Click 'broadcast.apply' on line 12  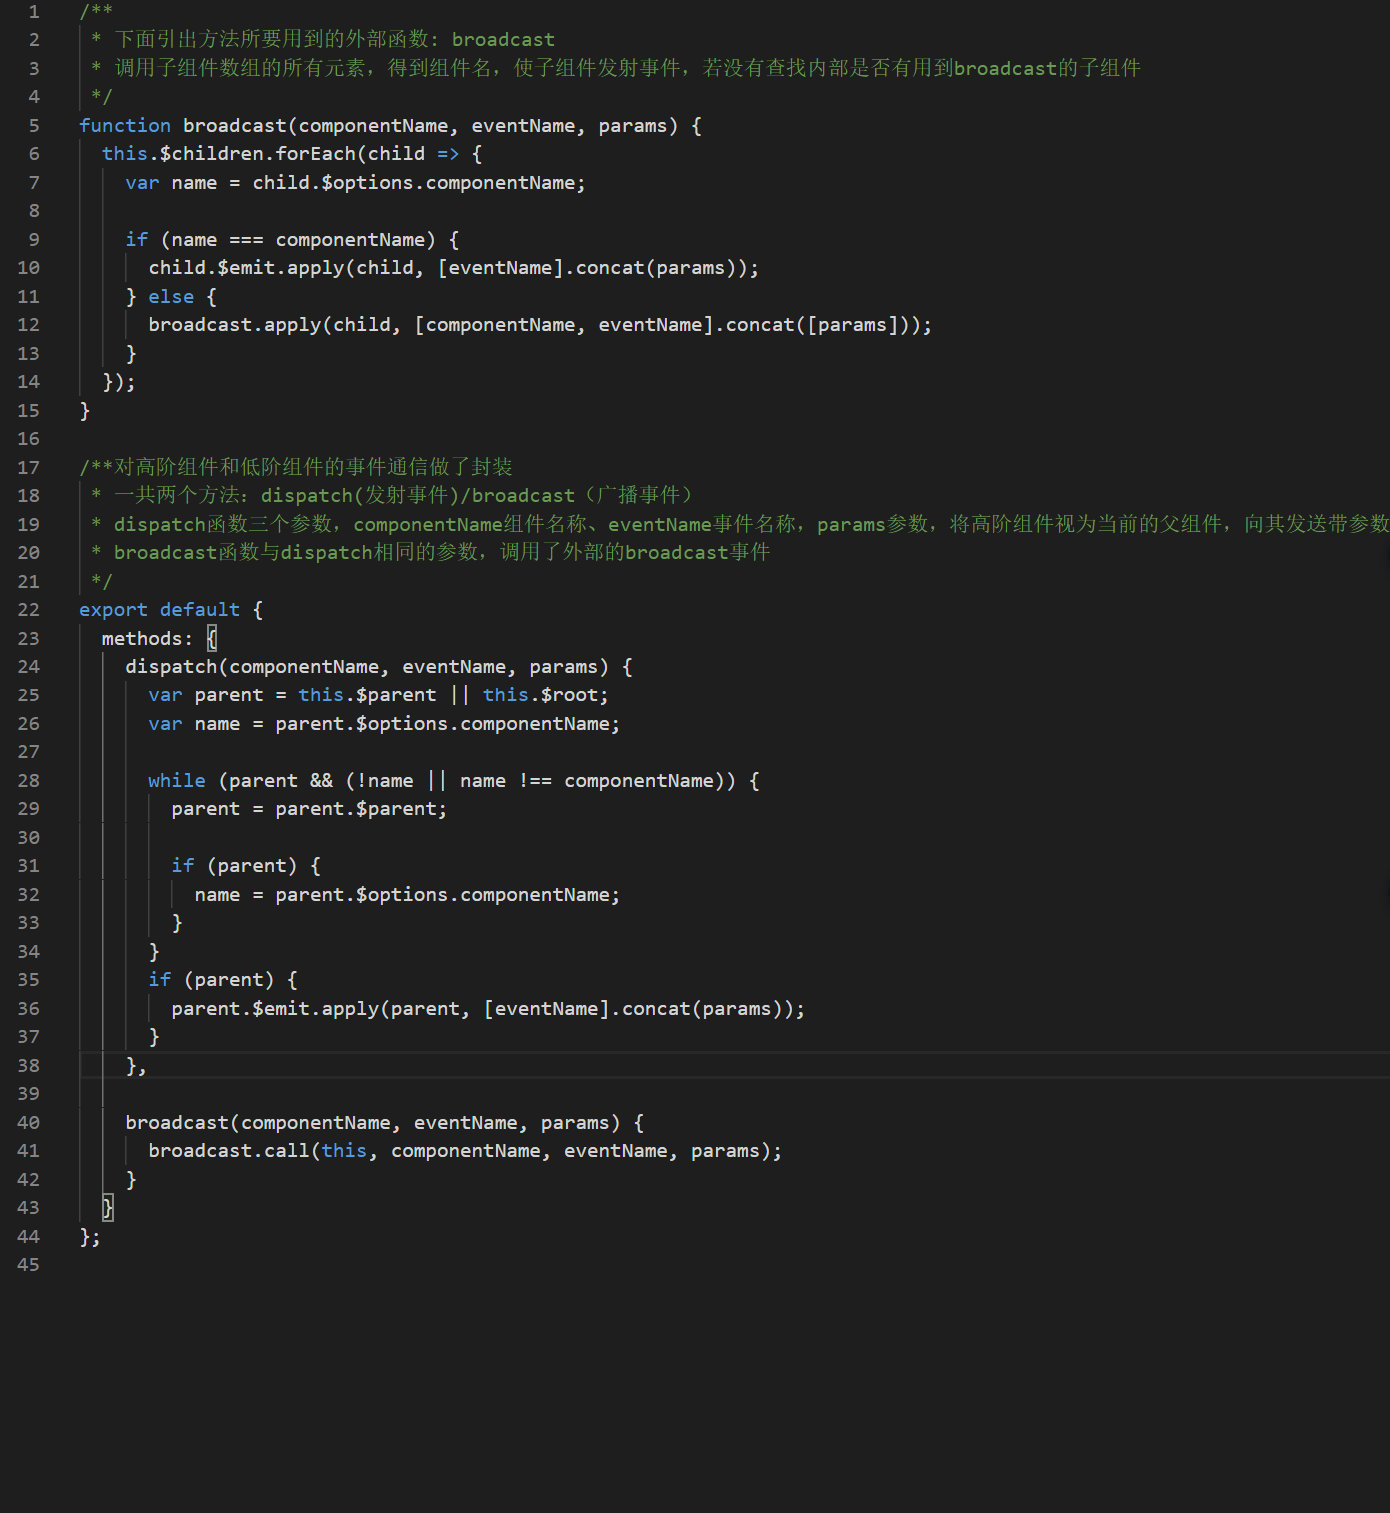pos(235,324)
